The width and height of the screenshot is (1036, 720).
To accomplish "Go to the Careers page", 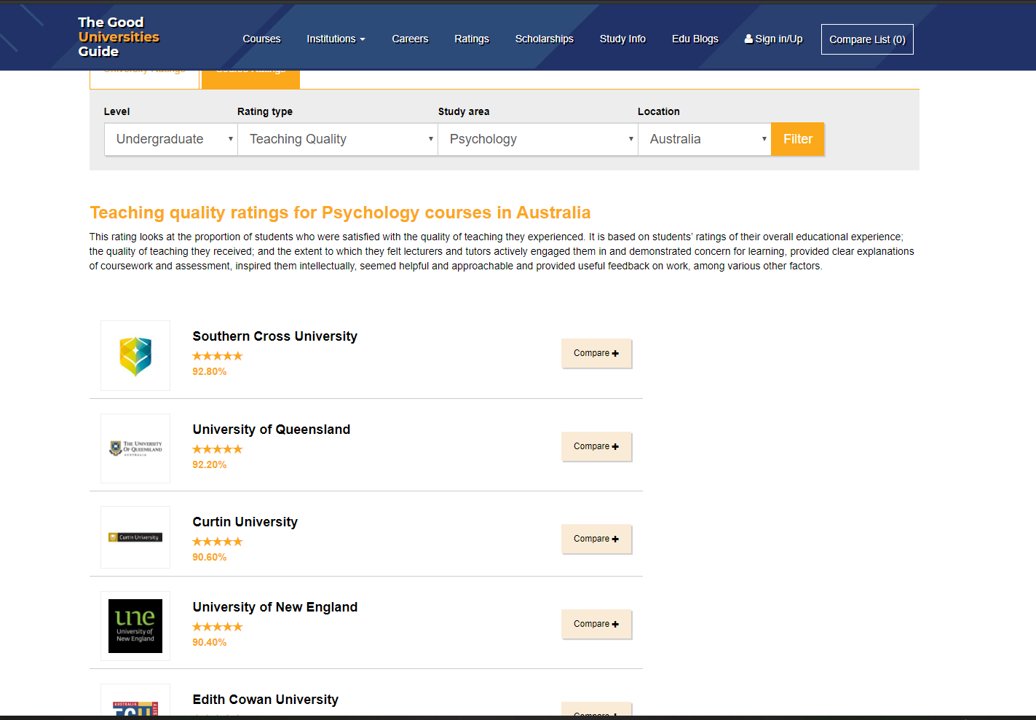I will click(410, 39).
